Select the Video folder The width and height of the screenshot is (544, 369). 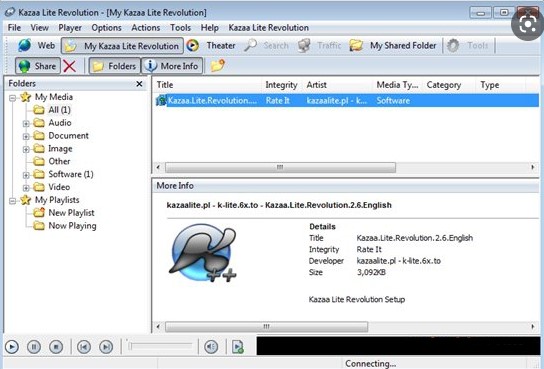[52, 187]
